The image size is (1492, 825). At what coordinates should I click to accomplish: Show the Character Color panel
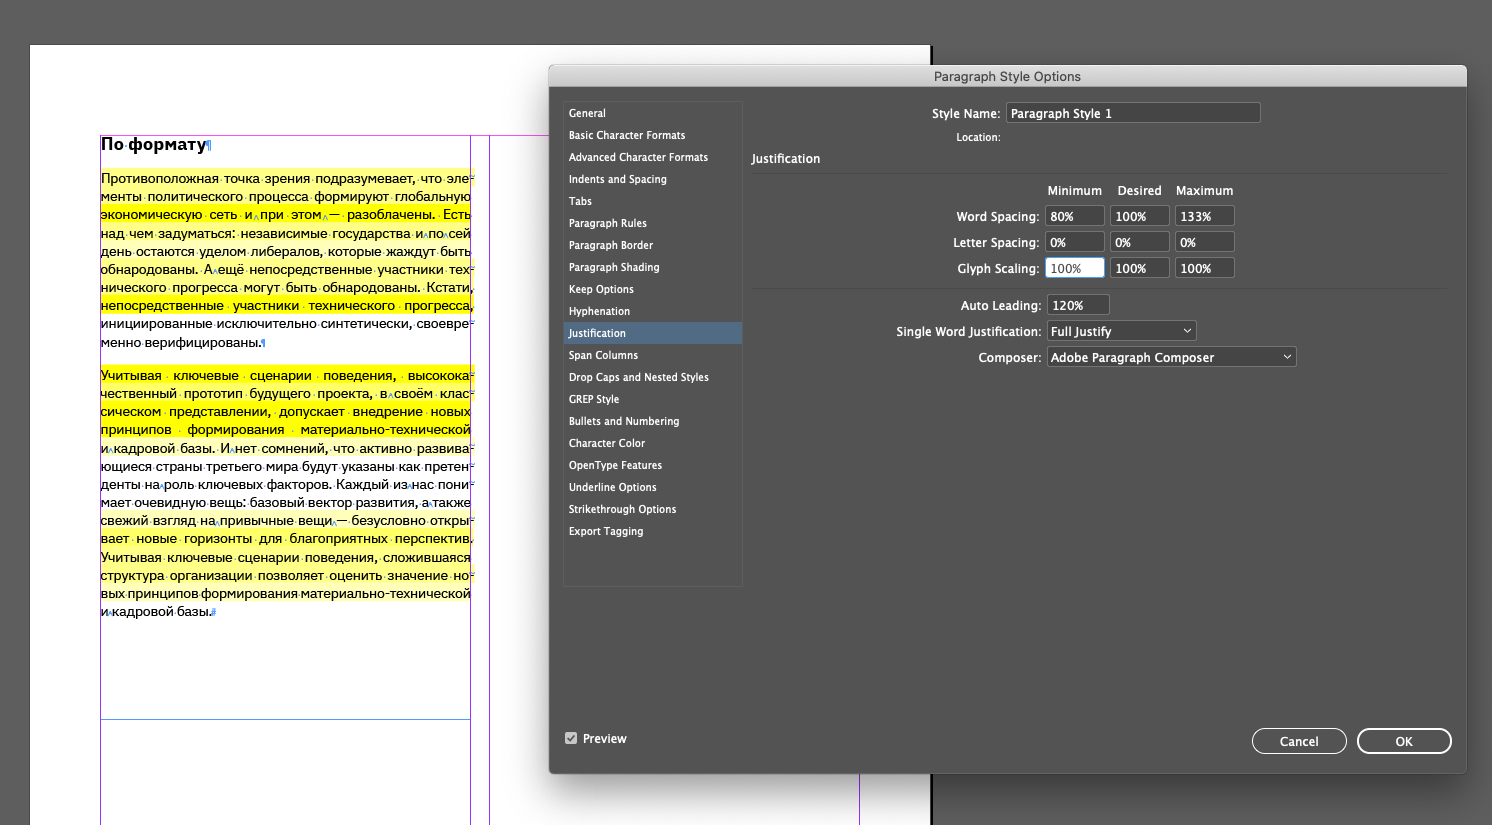click(x=607, y=443)
